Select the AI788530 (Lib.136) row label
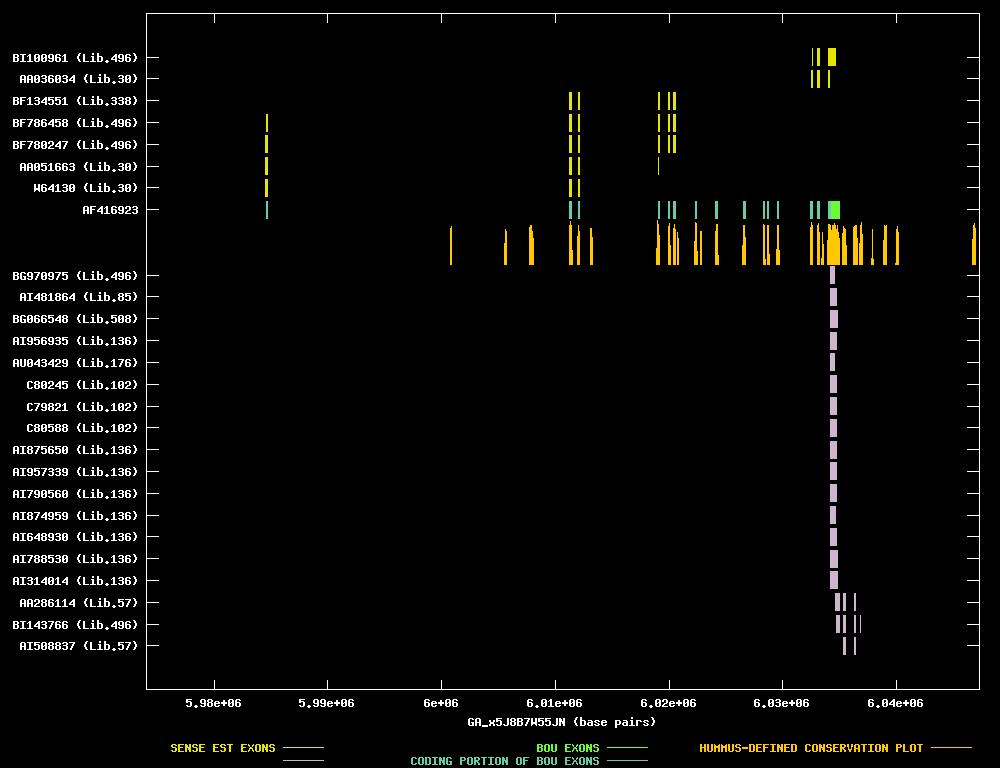Image resolution: width=1000 pixels, height=768 pixels. (75, 559)
